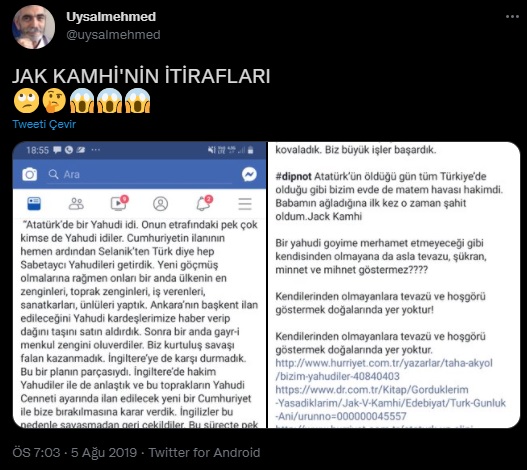Open the right screenshot image with dipnot text
527x470 pixels.
tap(394, 285)
